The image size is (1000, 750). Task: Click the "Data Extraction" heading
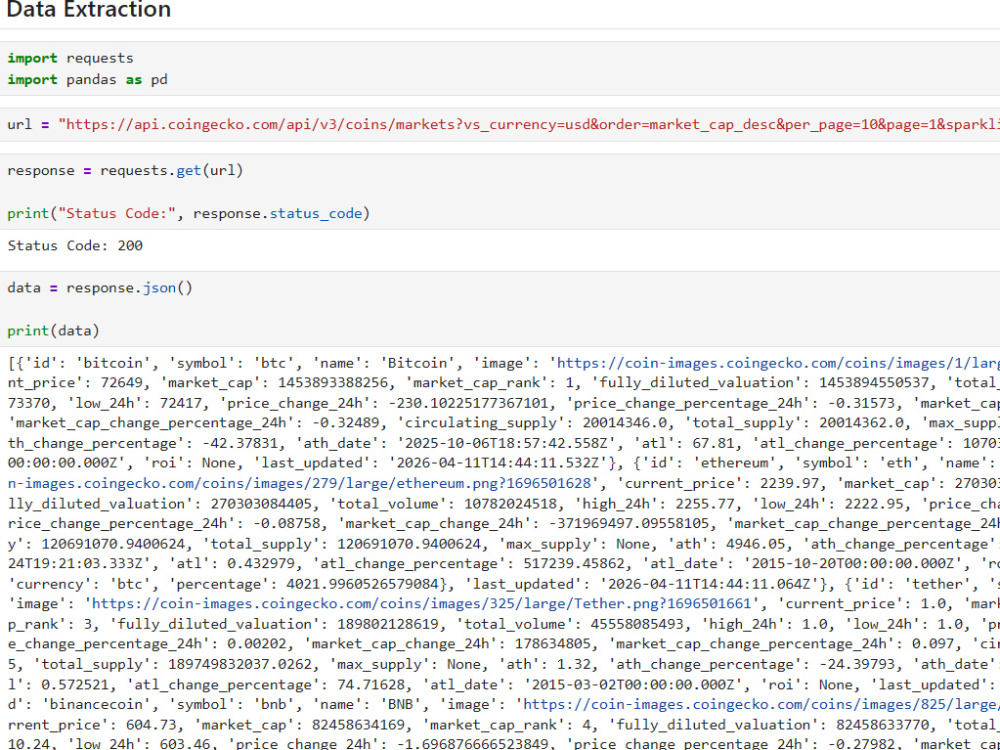point(88,9)
